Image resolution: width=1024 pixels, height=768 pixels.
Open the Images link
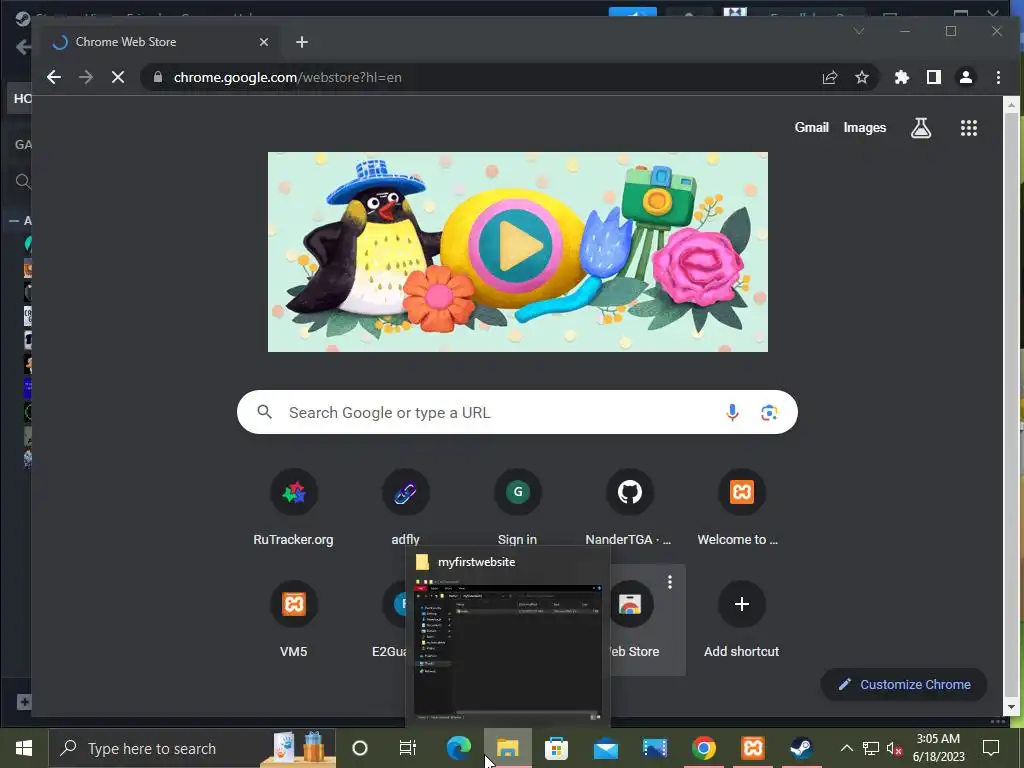click(865, 127)
